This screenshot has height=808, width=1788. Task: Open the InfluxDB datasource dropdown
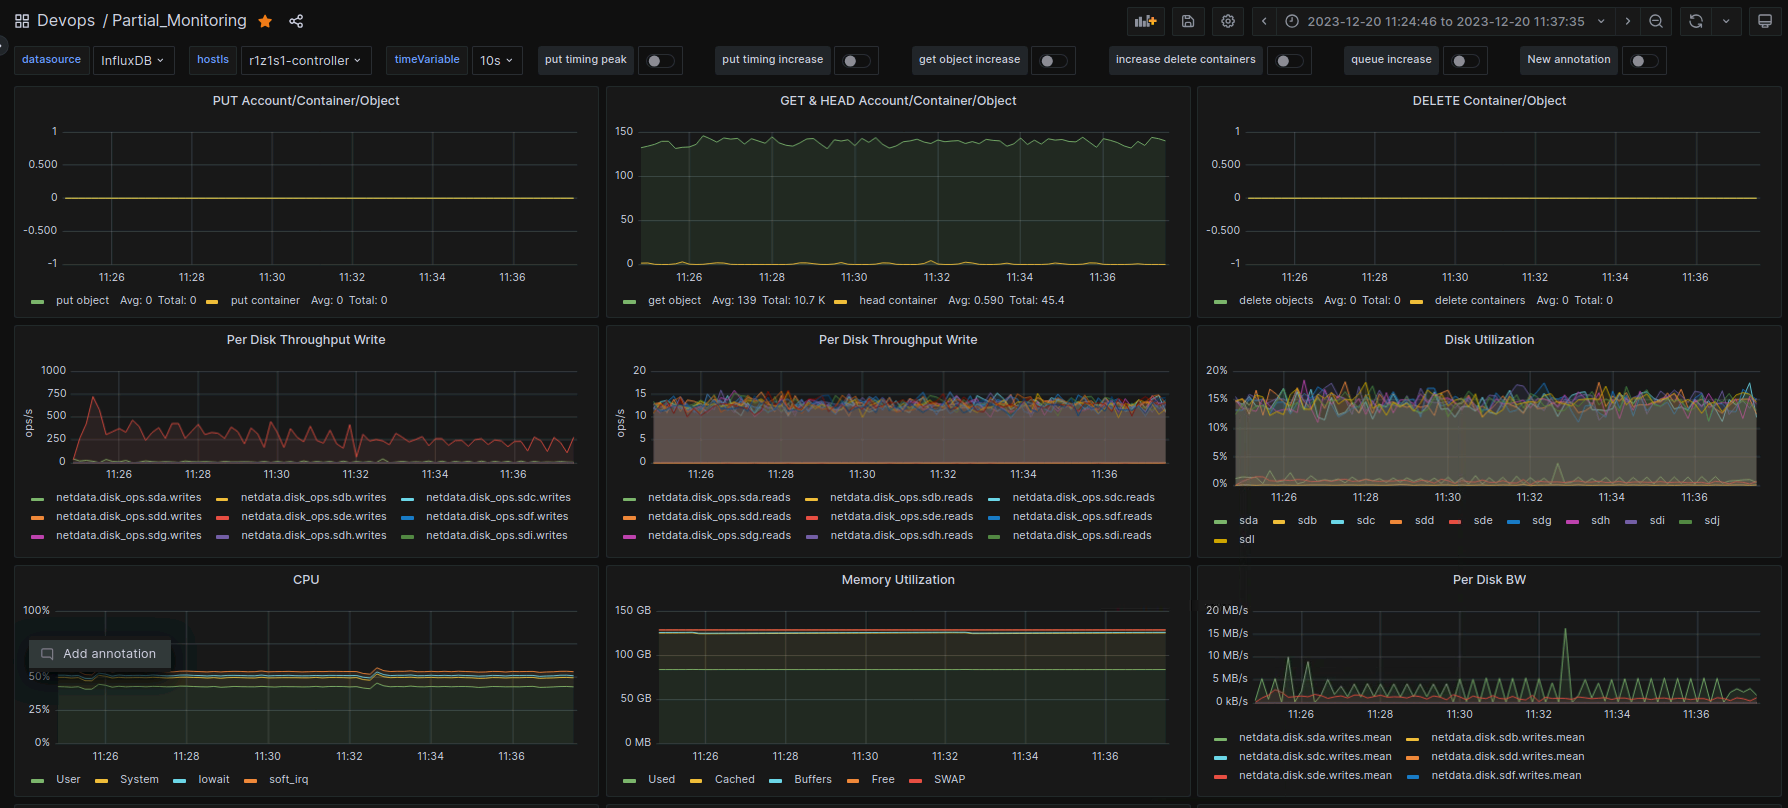133,61
